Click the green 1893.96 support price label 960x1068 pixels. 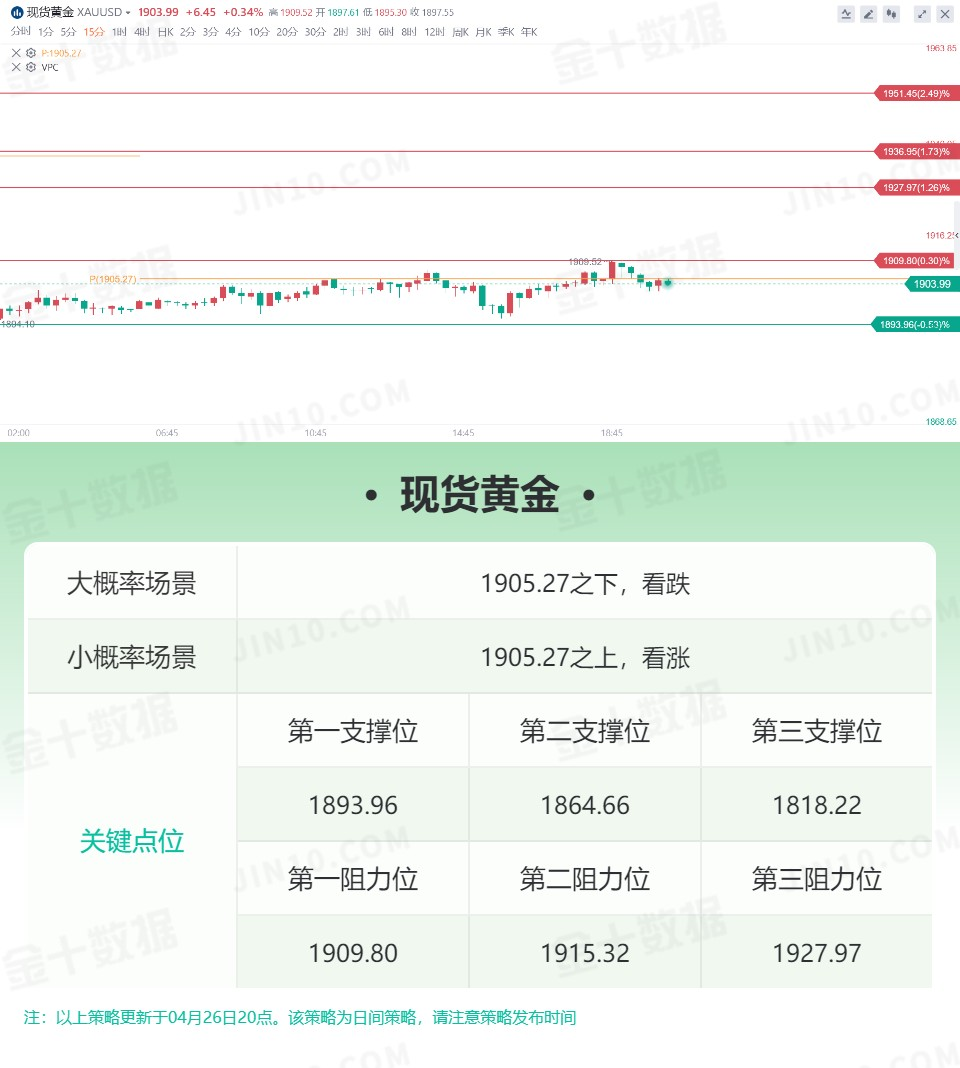915,324
